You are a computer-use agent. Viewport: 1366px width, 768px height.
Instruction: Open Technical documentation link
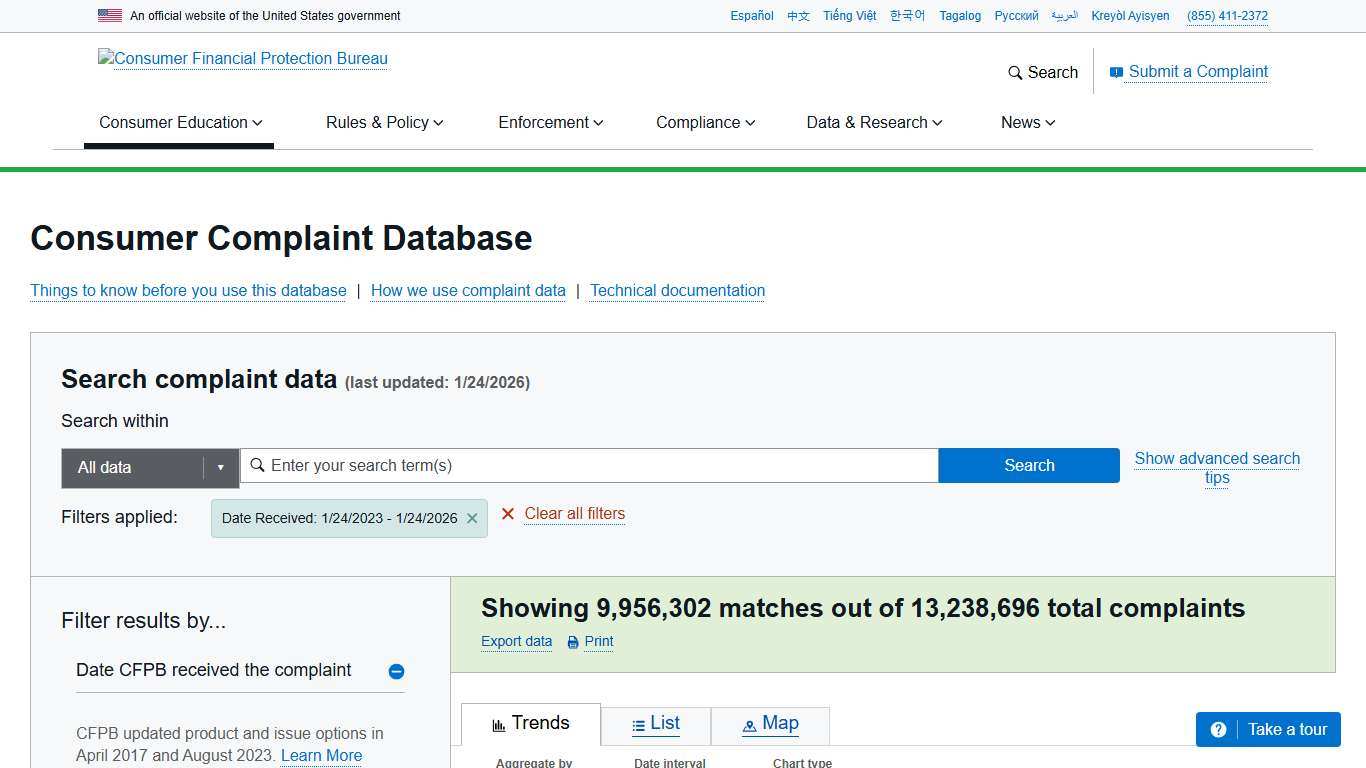pyautogui.click(x=677, y=291)
